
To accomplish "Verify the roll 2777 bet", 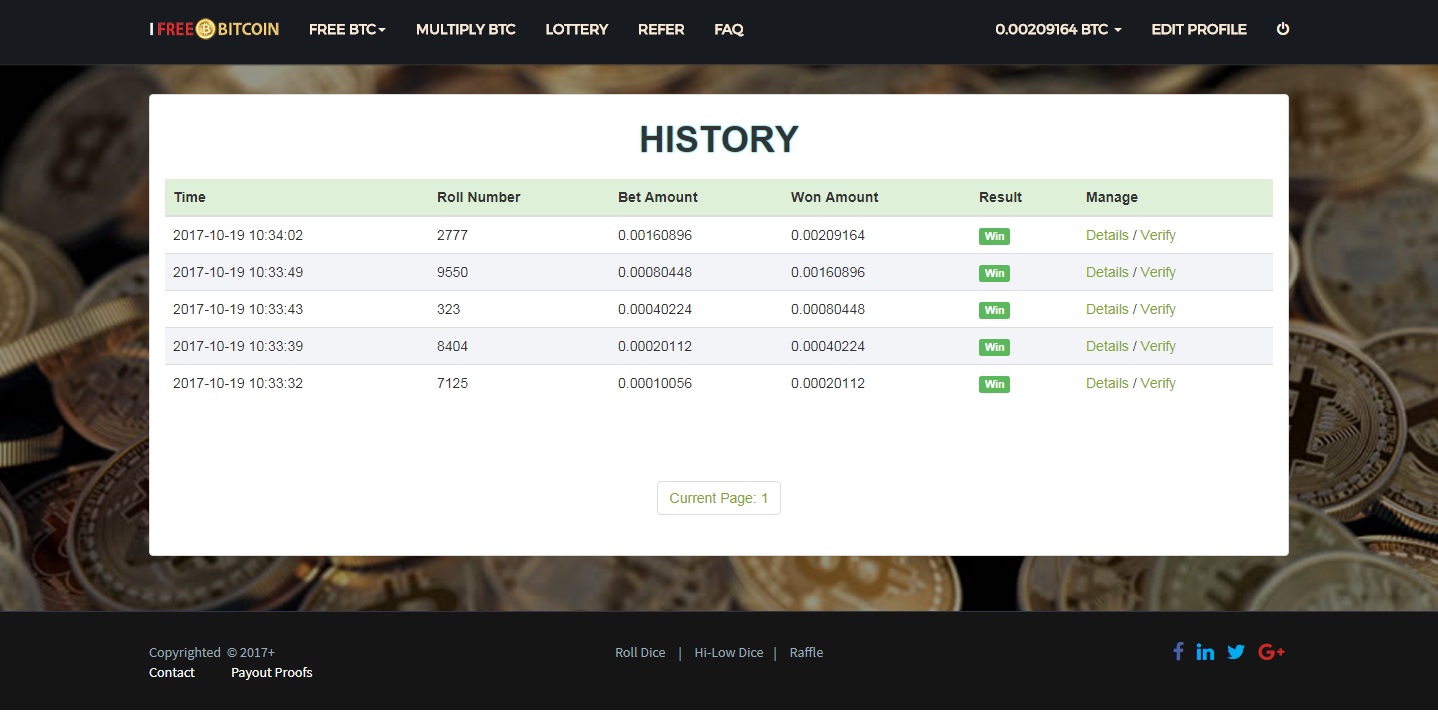I will coord(1158,235).
